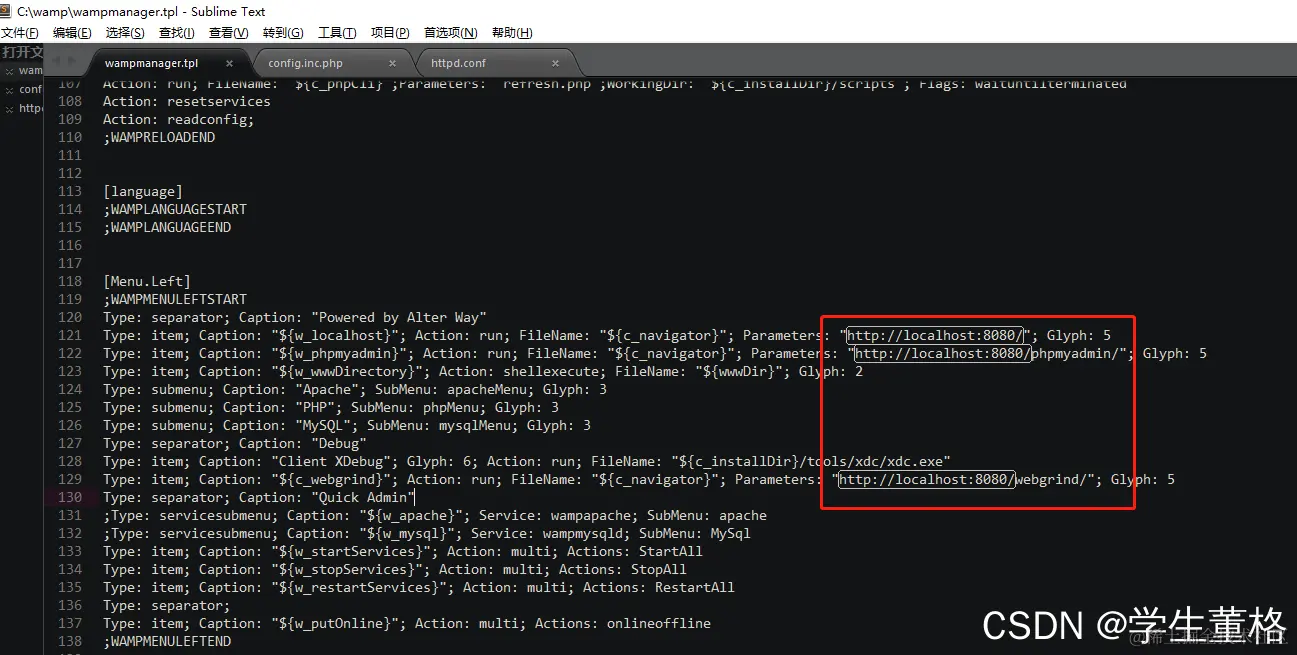
Task: Open the 帮助(H) menu
Action: [512, 33]
